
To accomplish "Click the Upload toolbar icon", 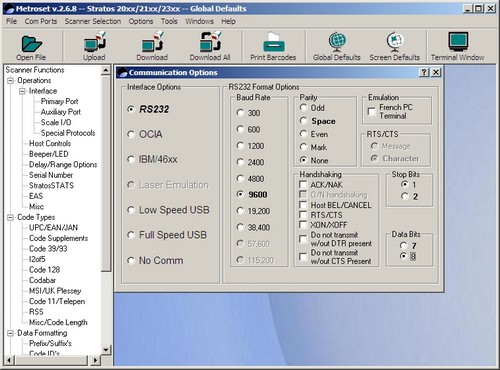I will click(x=95, y=42).
